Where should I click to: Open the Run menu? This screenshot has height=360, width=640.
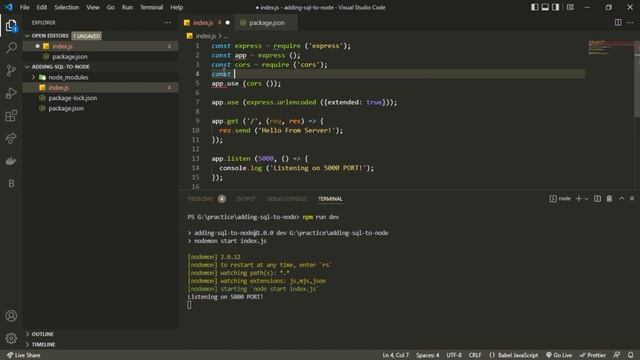tap(127, 7)
